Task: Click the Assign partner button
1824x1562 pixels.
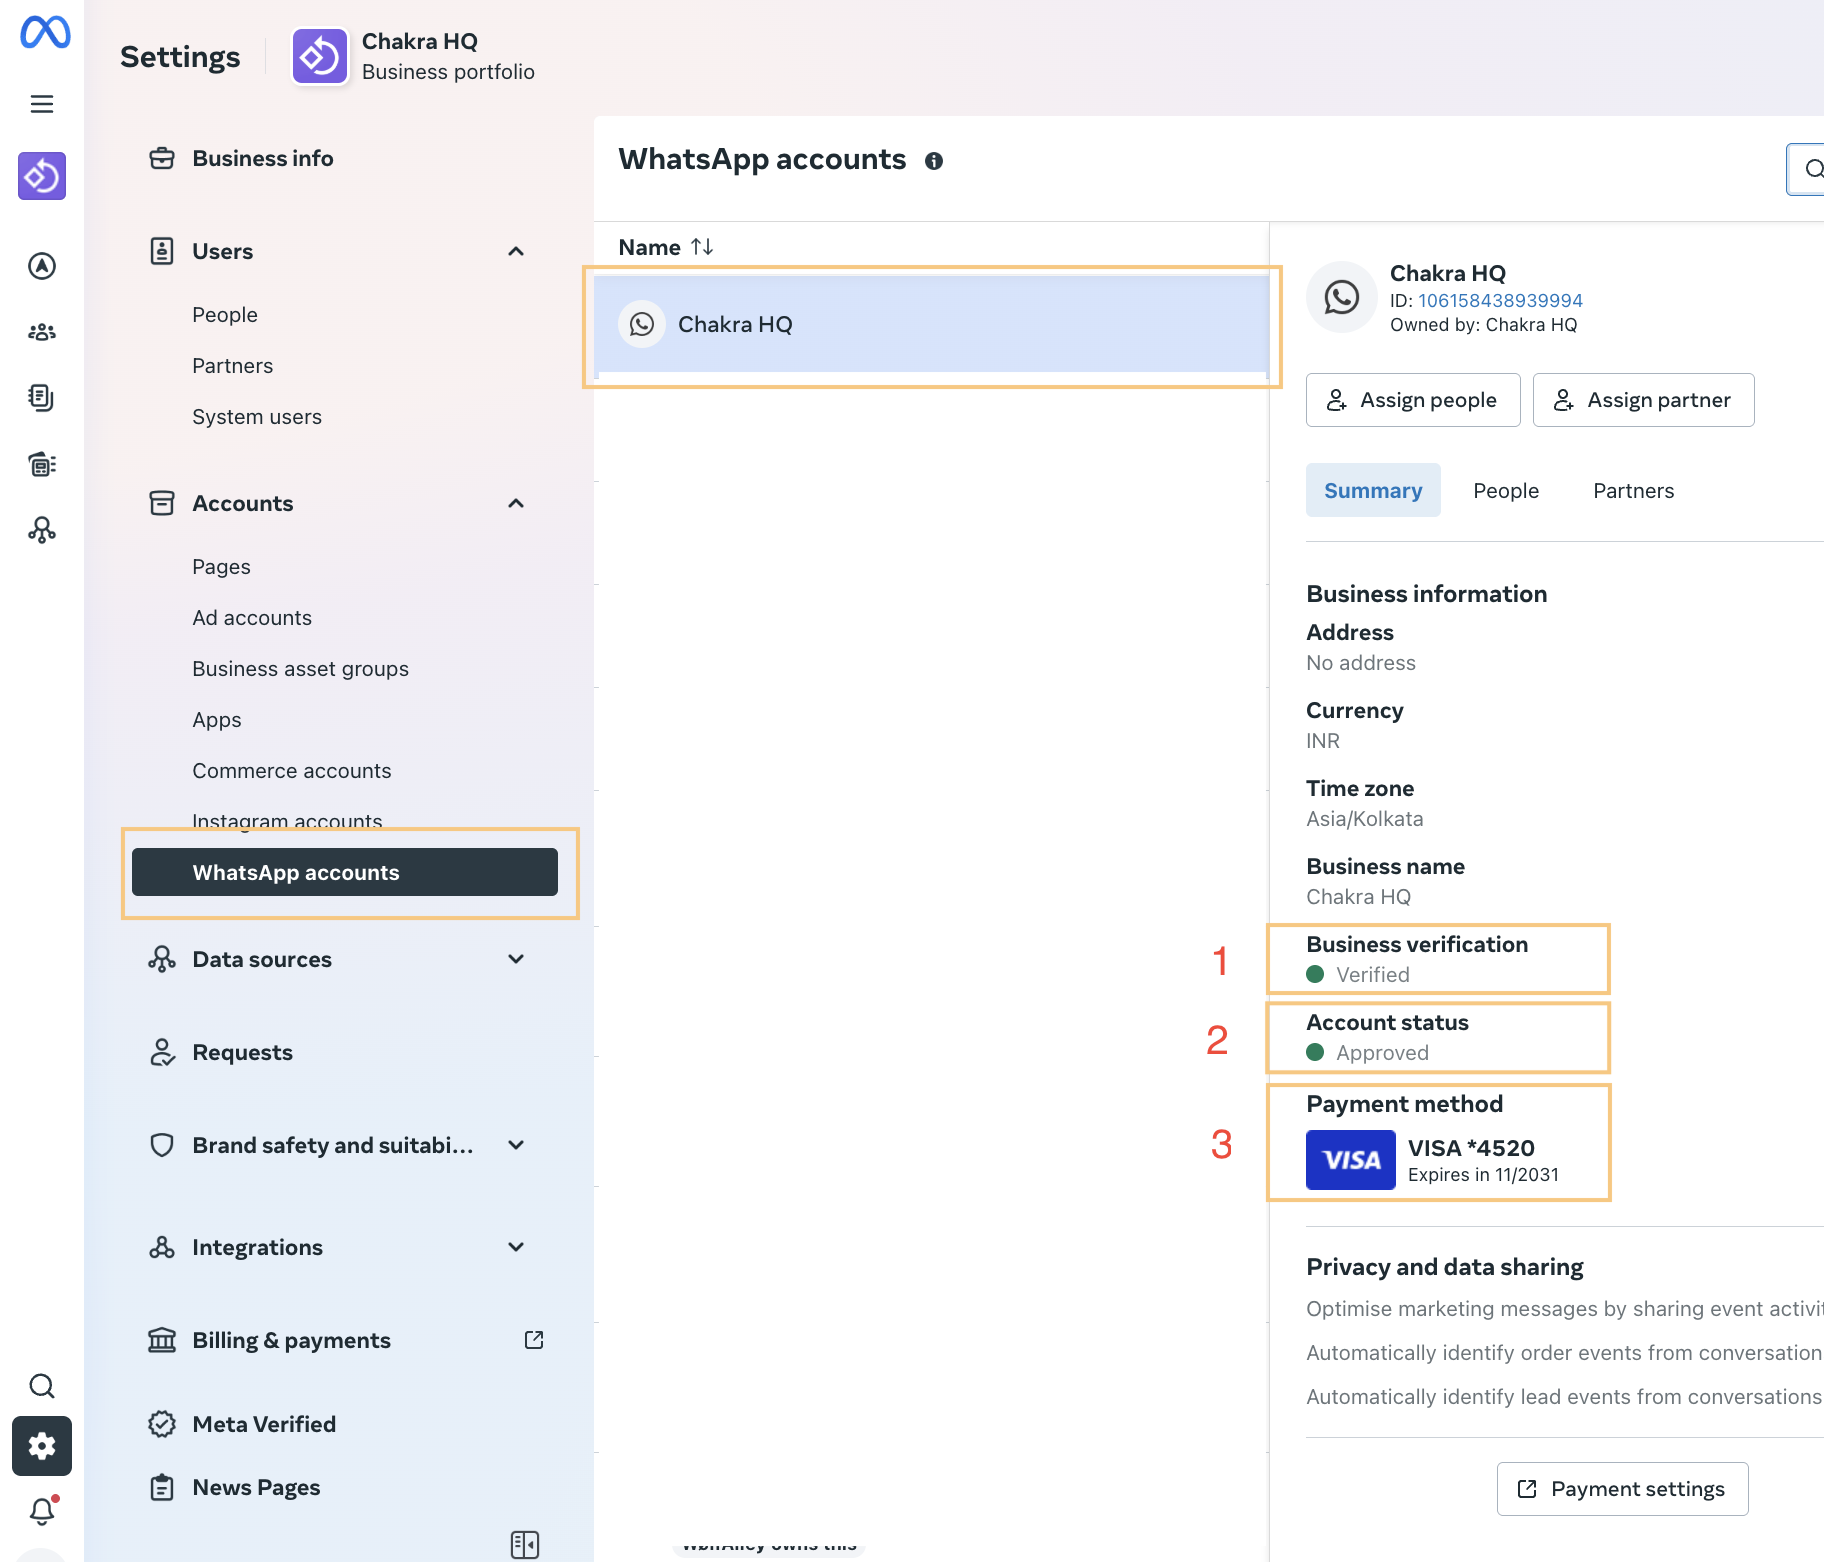Action: tap(1643, 400)
